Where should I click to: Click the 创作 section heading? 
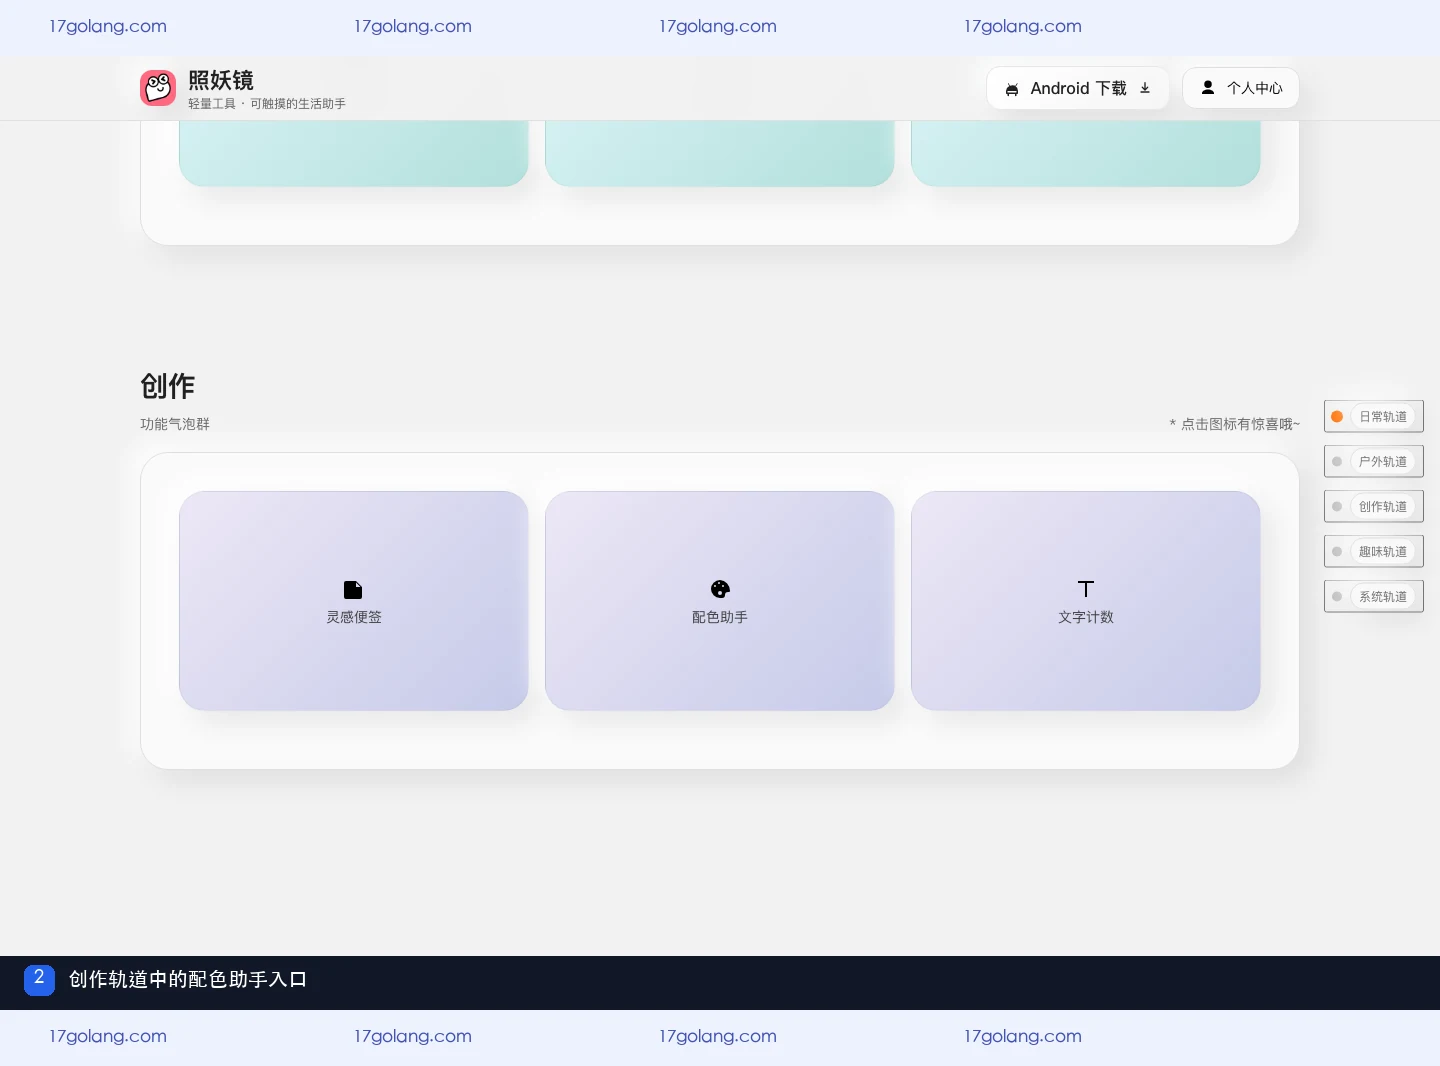168,386
